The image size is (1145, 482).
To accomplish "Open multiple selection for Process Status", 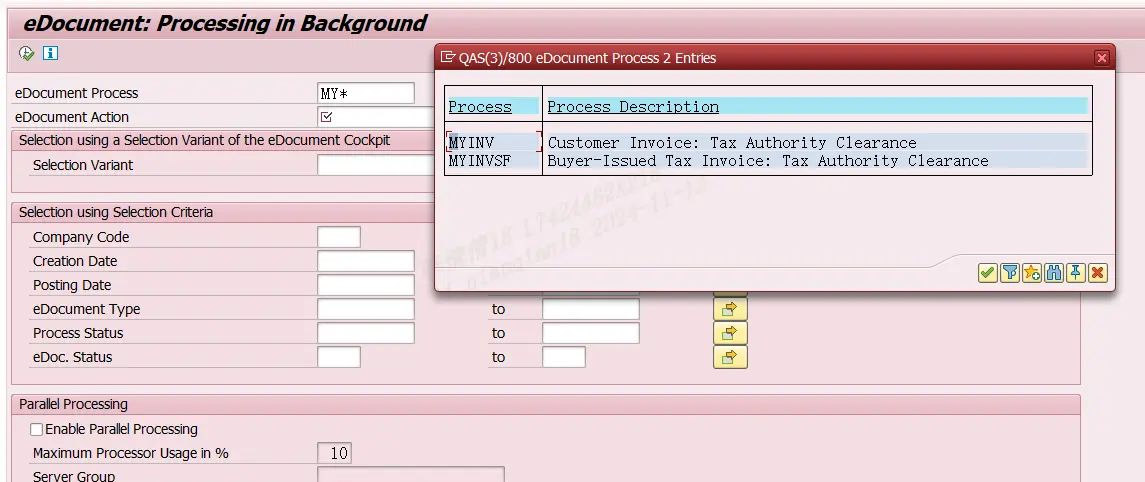I will (729, 333).
